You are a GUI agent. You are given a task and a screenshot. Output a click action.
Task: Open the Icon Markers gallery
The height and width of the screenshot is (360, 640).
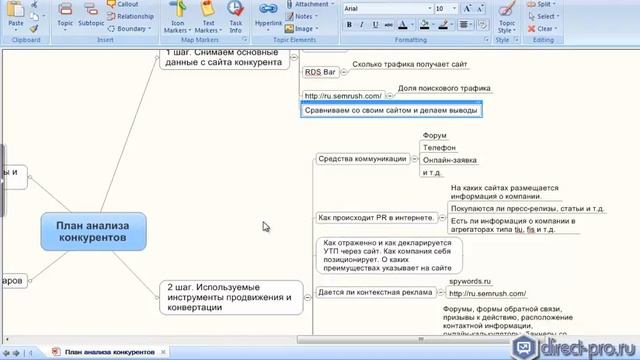click(178, 17)
